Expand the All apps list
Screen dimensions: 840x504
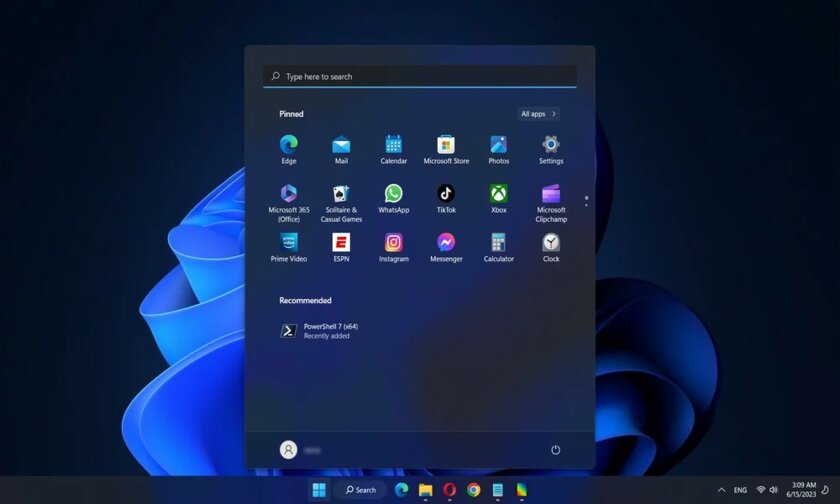(x=538, y=114)
